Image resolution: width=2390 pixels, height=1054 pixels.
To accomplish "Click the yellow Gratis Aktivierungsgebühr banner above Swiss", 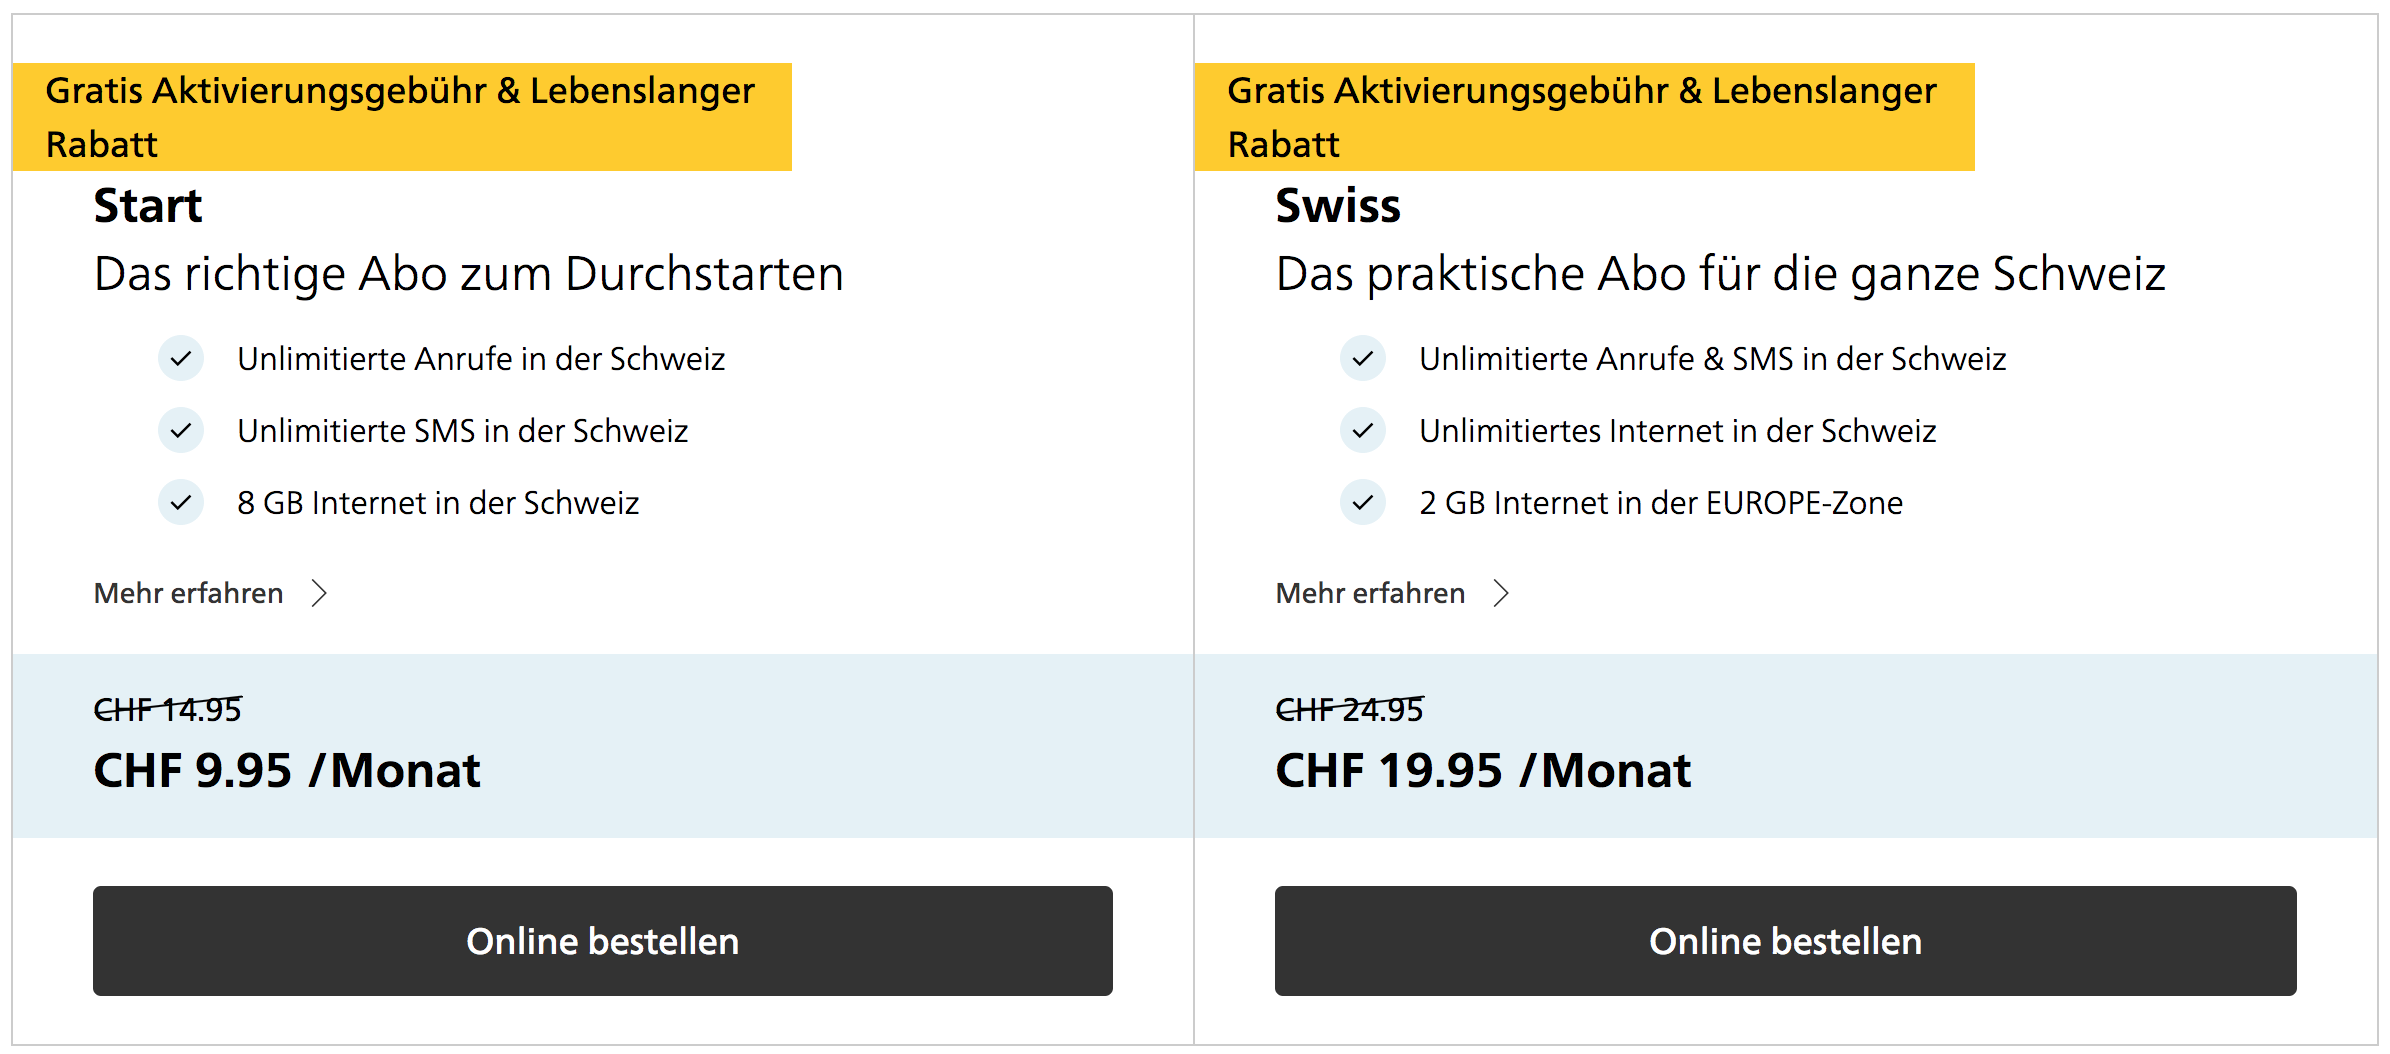I will tap(1583, 117).
